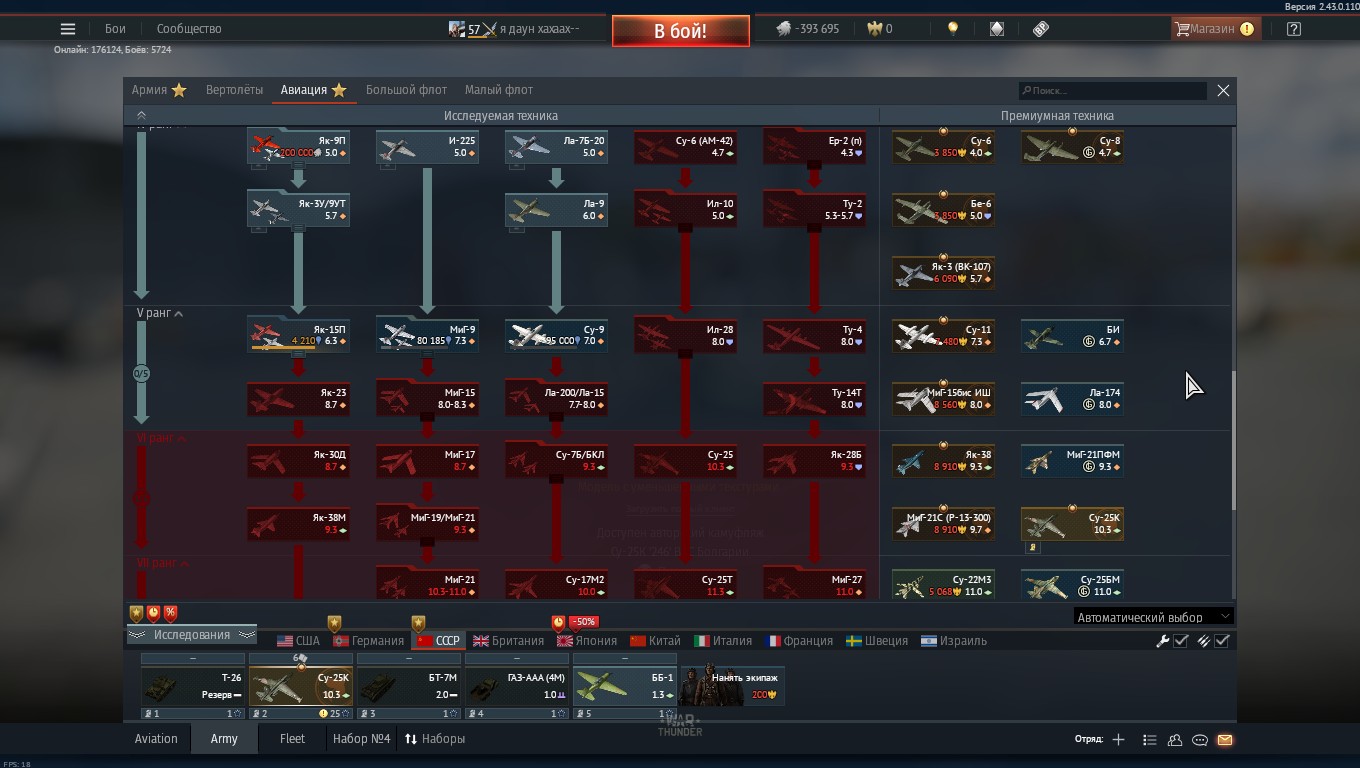Open the contacts people icon
The width and height of the screenshot is (1360, 768).
click(1174, 740)
